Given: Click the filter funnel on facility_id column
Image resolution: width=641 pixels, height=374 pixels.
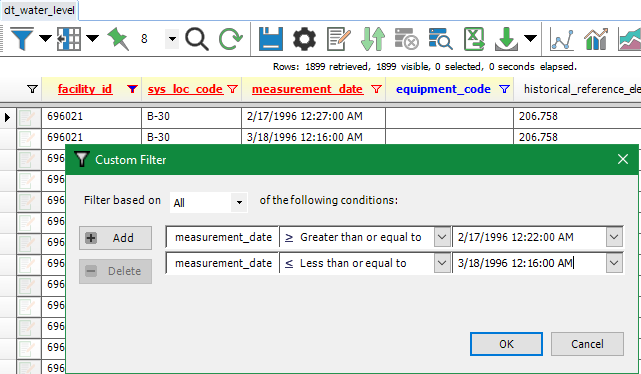Looking at the screenshot, I should point(132,89).
